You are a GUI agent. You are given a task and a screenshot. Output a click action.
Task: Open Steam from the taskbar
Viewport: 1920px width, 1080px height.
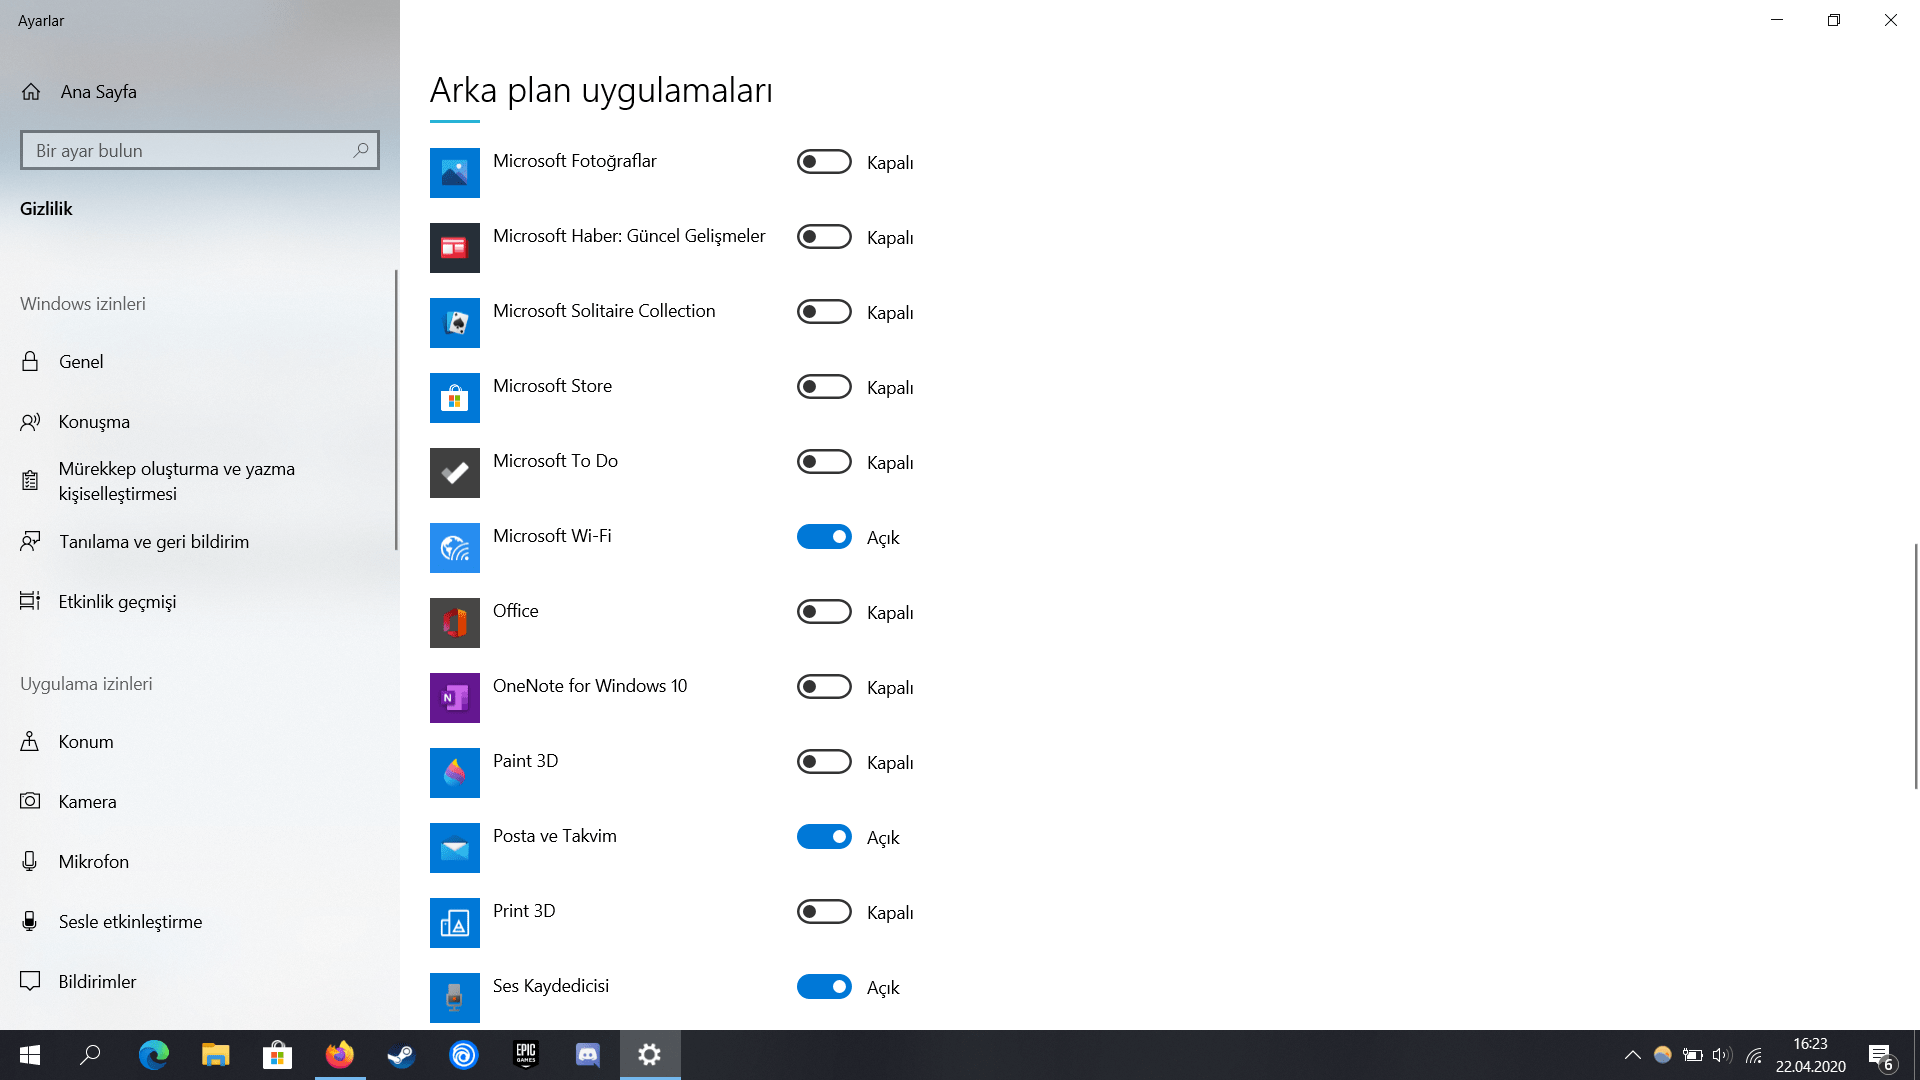402,1055
